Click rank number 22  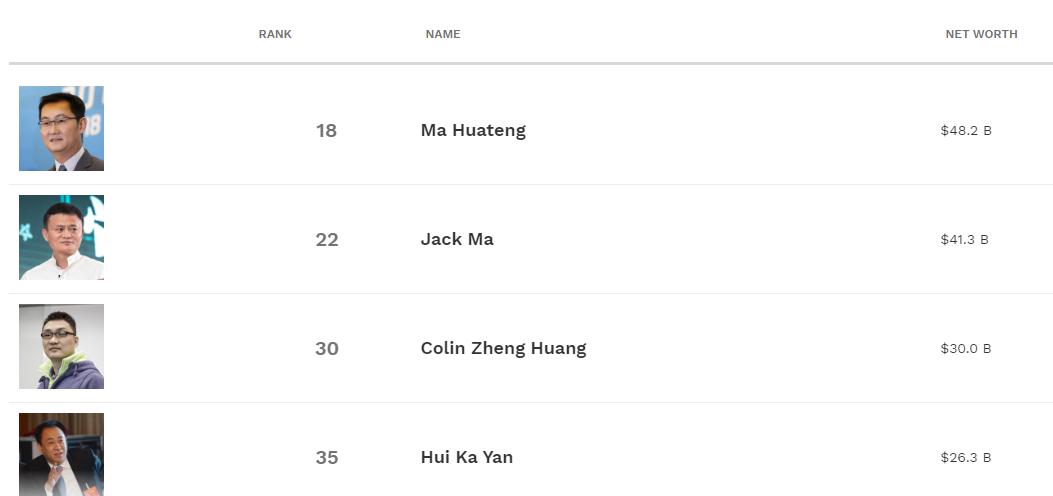pyautogui.click(x=326, y=239)
